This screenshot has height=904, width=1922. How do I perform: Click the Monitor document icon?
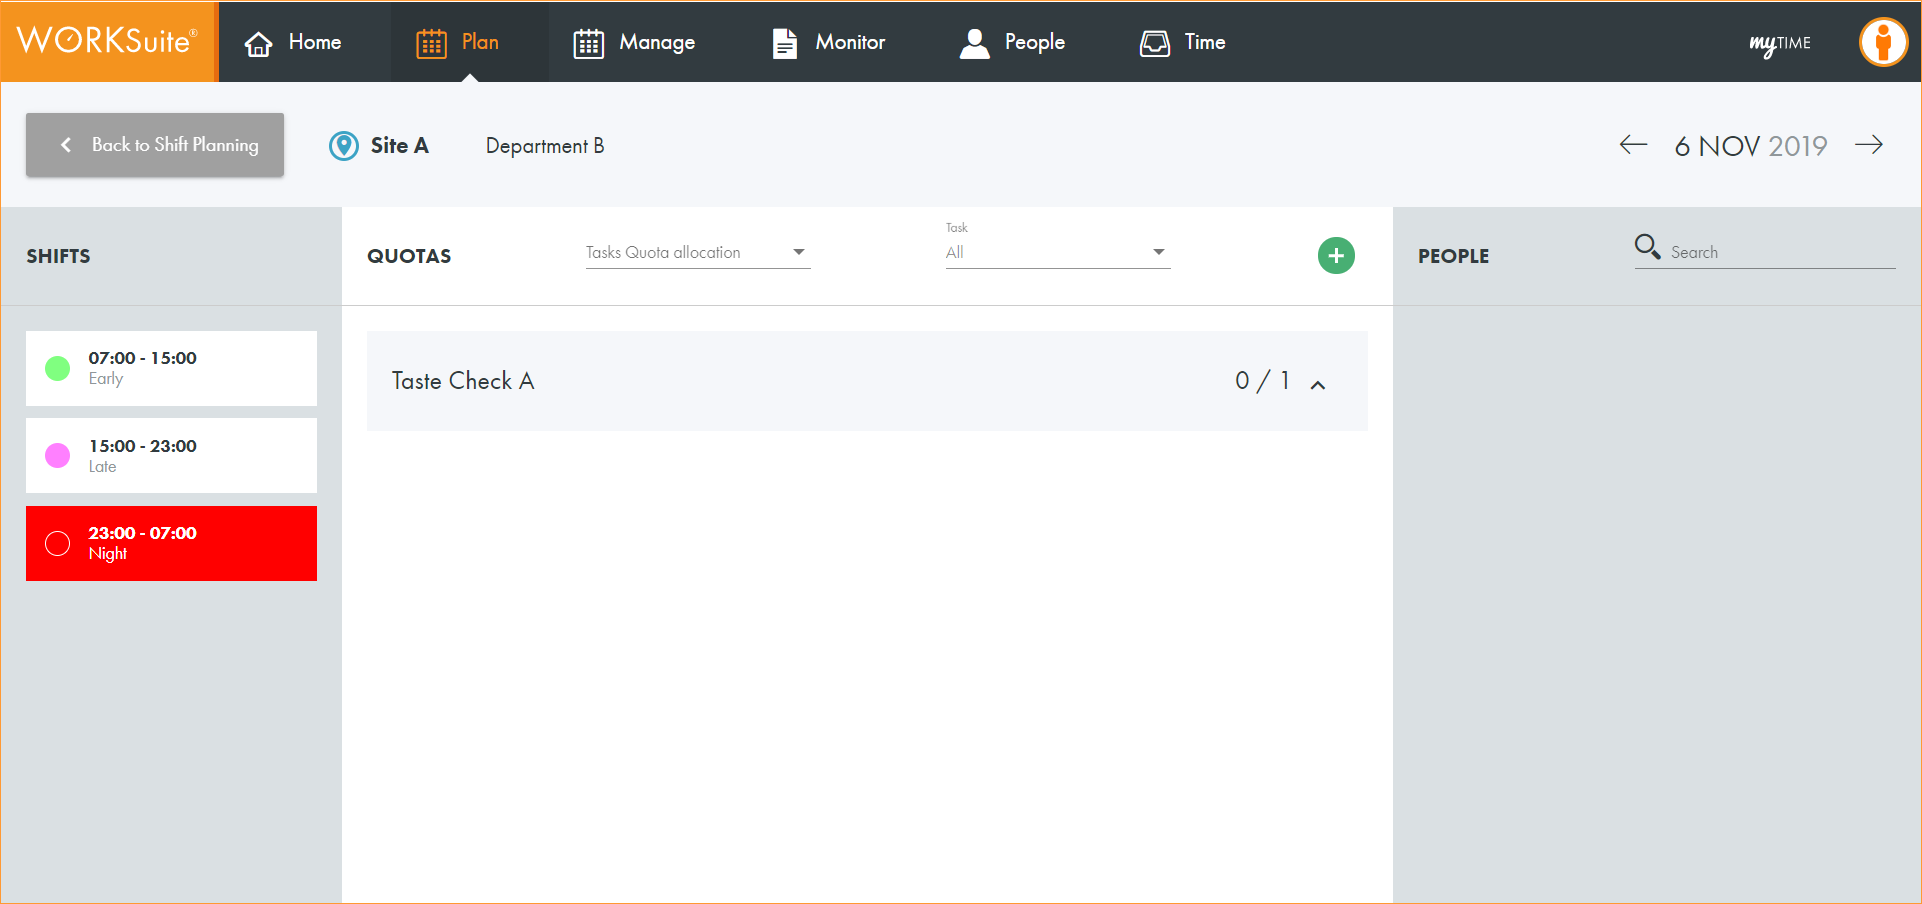(785, 43)
